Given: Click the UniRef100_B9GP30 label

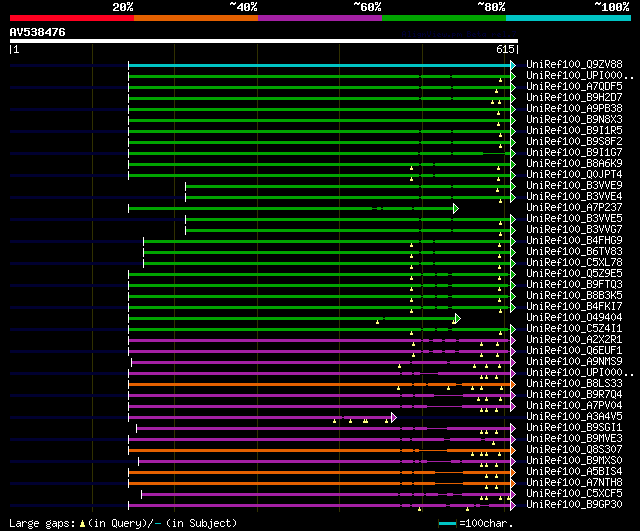Looking at the screenshot, I should pos(574,505).
